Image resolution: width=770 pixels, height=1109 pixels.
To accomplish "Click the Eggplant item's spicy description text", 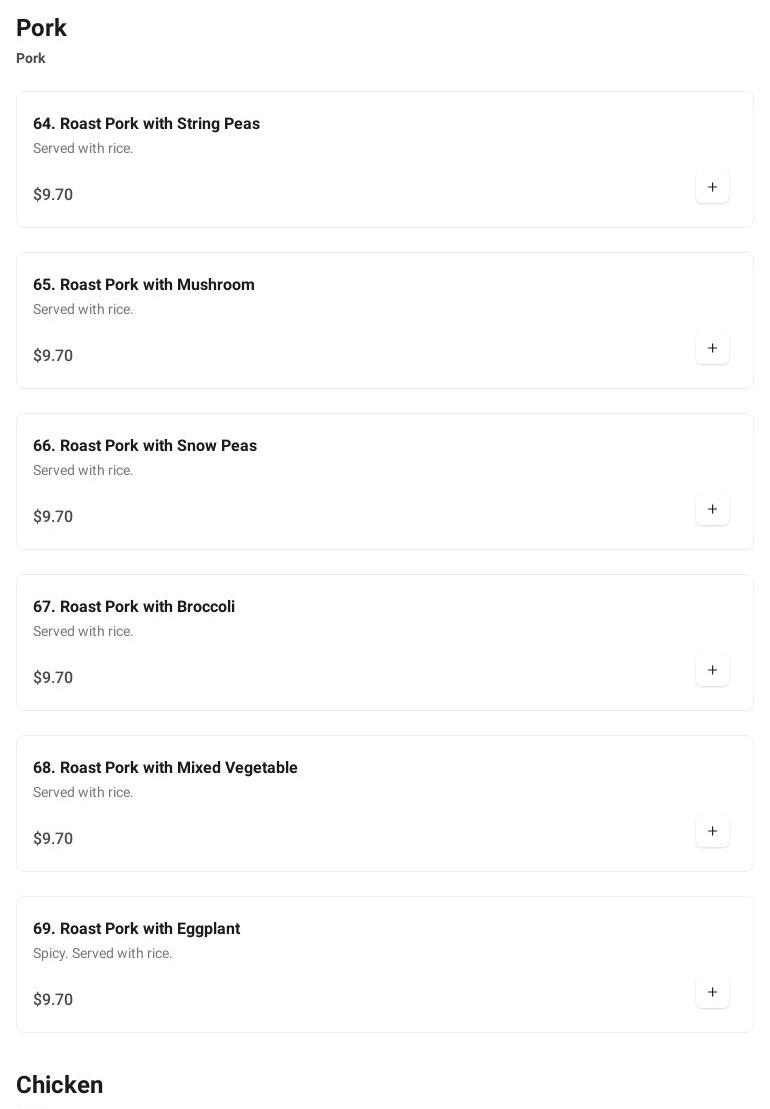I will click(102, 954).
